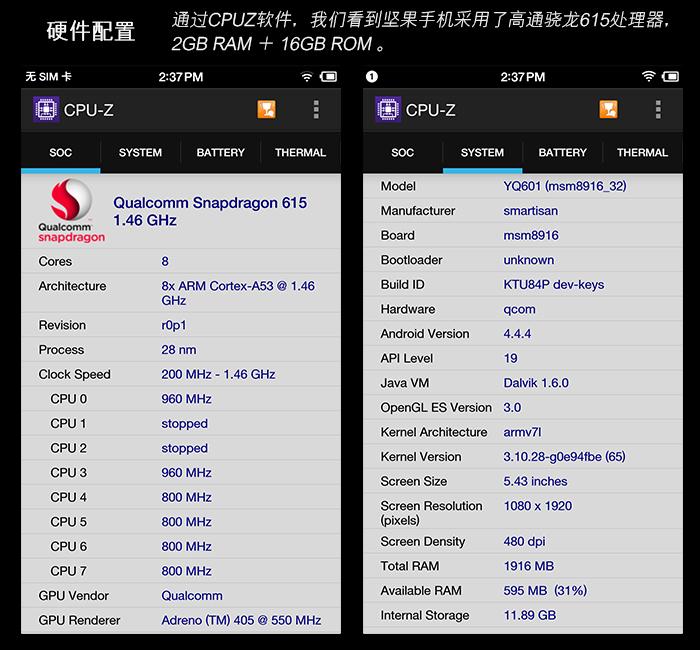Click Total RAM value '1916 MB'
Viewport: 700px width, 650px height.
tap(529, 566)
